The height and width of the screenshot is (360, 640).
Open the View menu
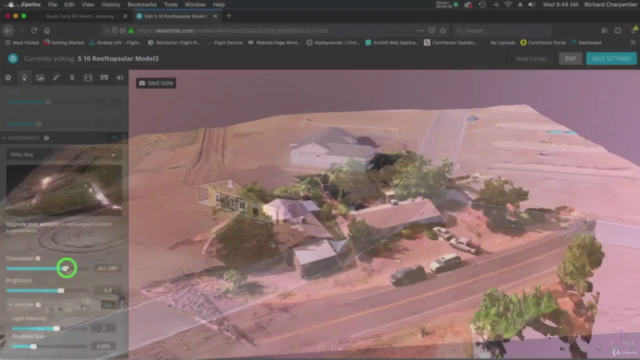pyautogui.click(x=88, y=4)
